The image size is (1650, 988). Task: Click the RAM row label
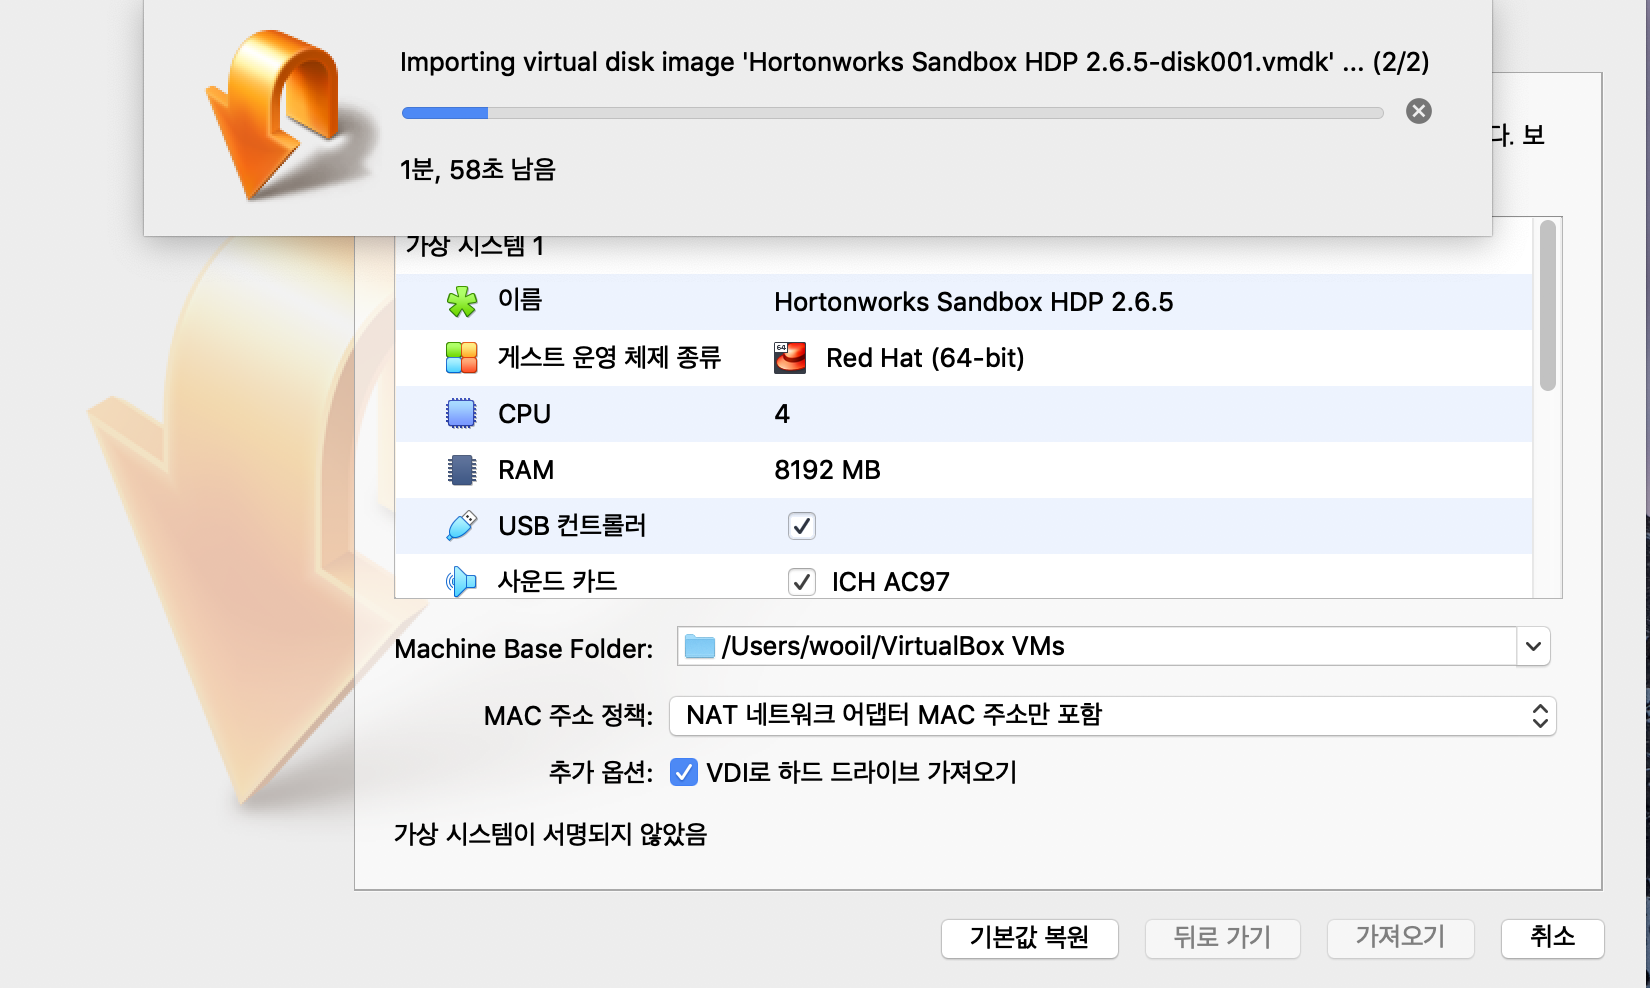pos(526,470)
